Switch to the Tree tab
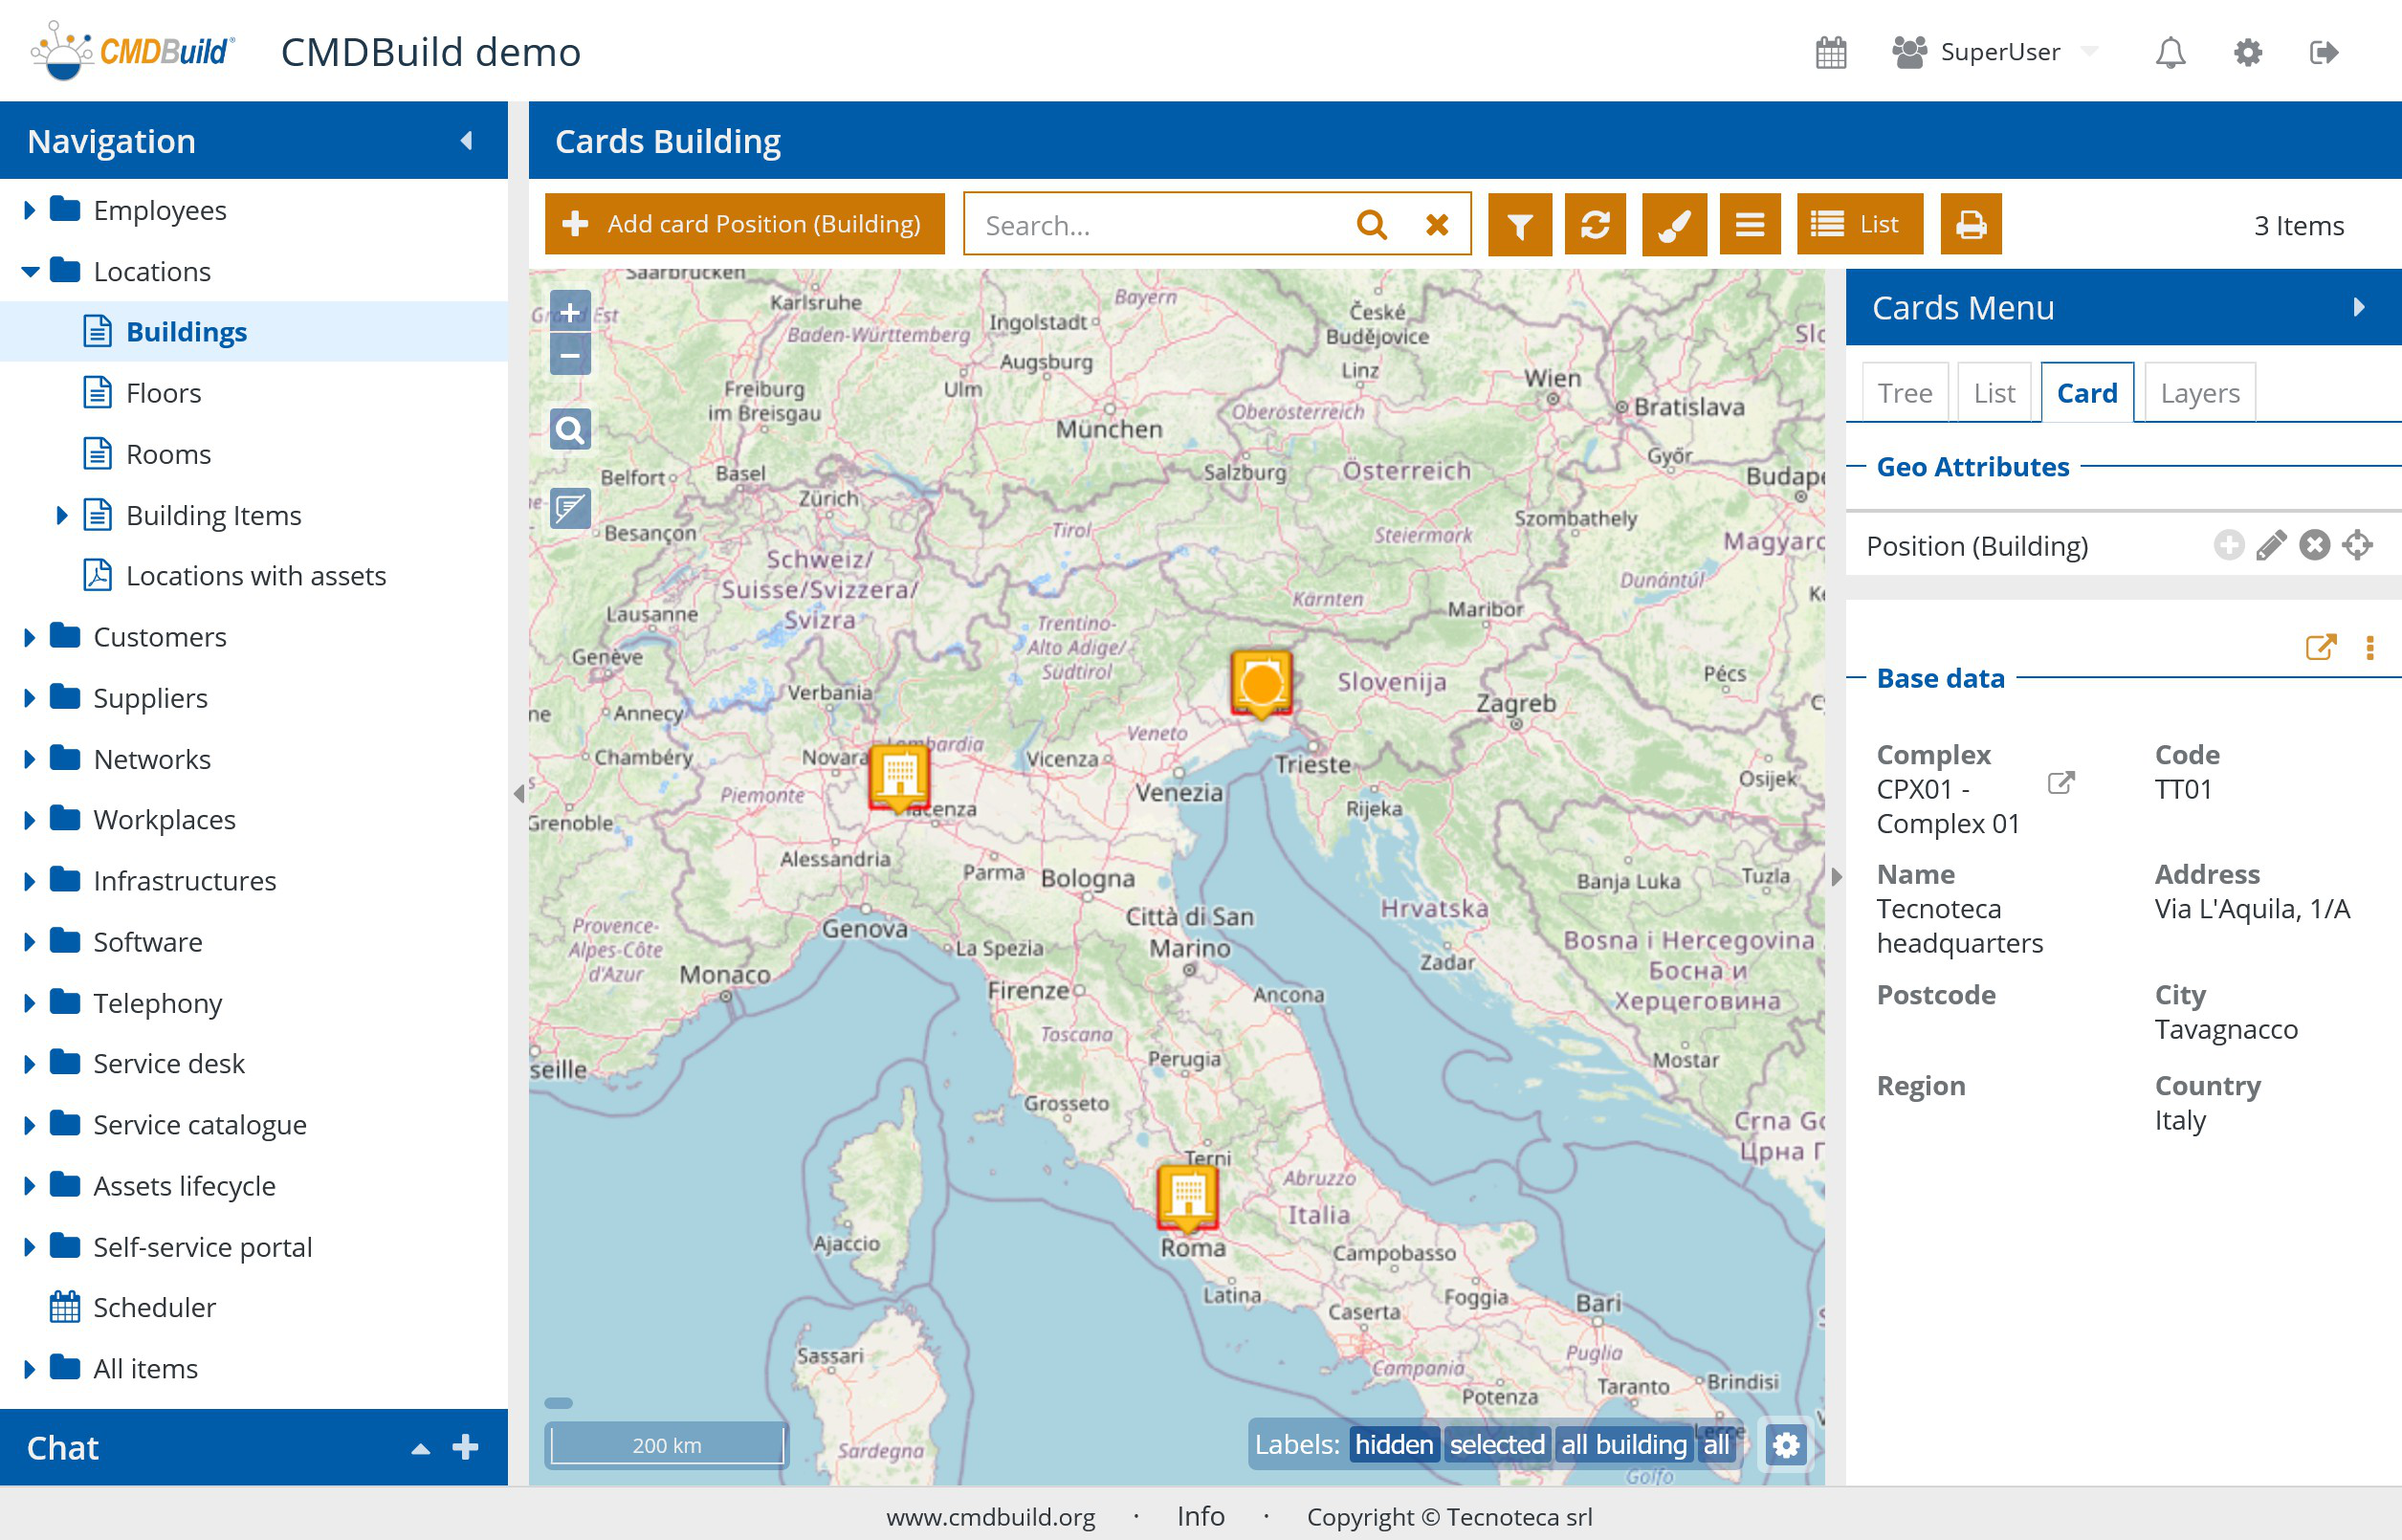 (x=1904, y=394)
